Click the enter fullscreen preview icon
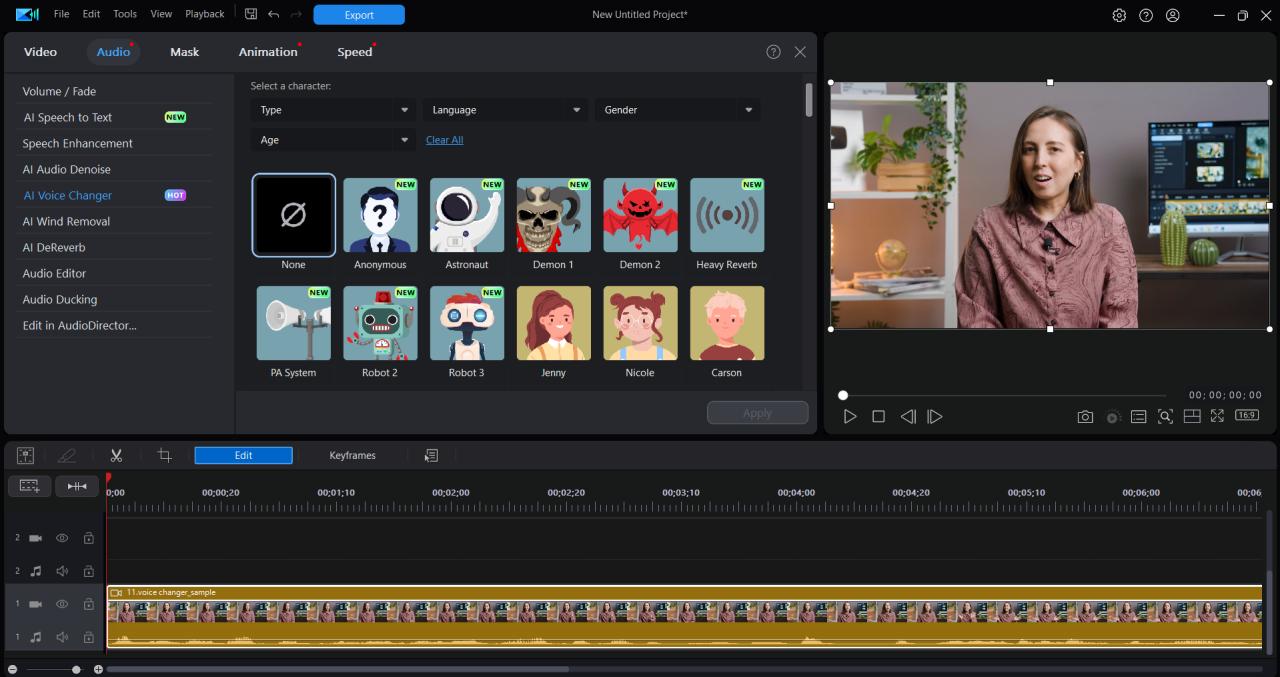This screenshot has width=1280, height=677. [1217, 416]
